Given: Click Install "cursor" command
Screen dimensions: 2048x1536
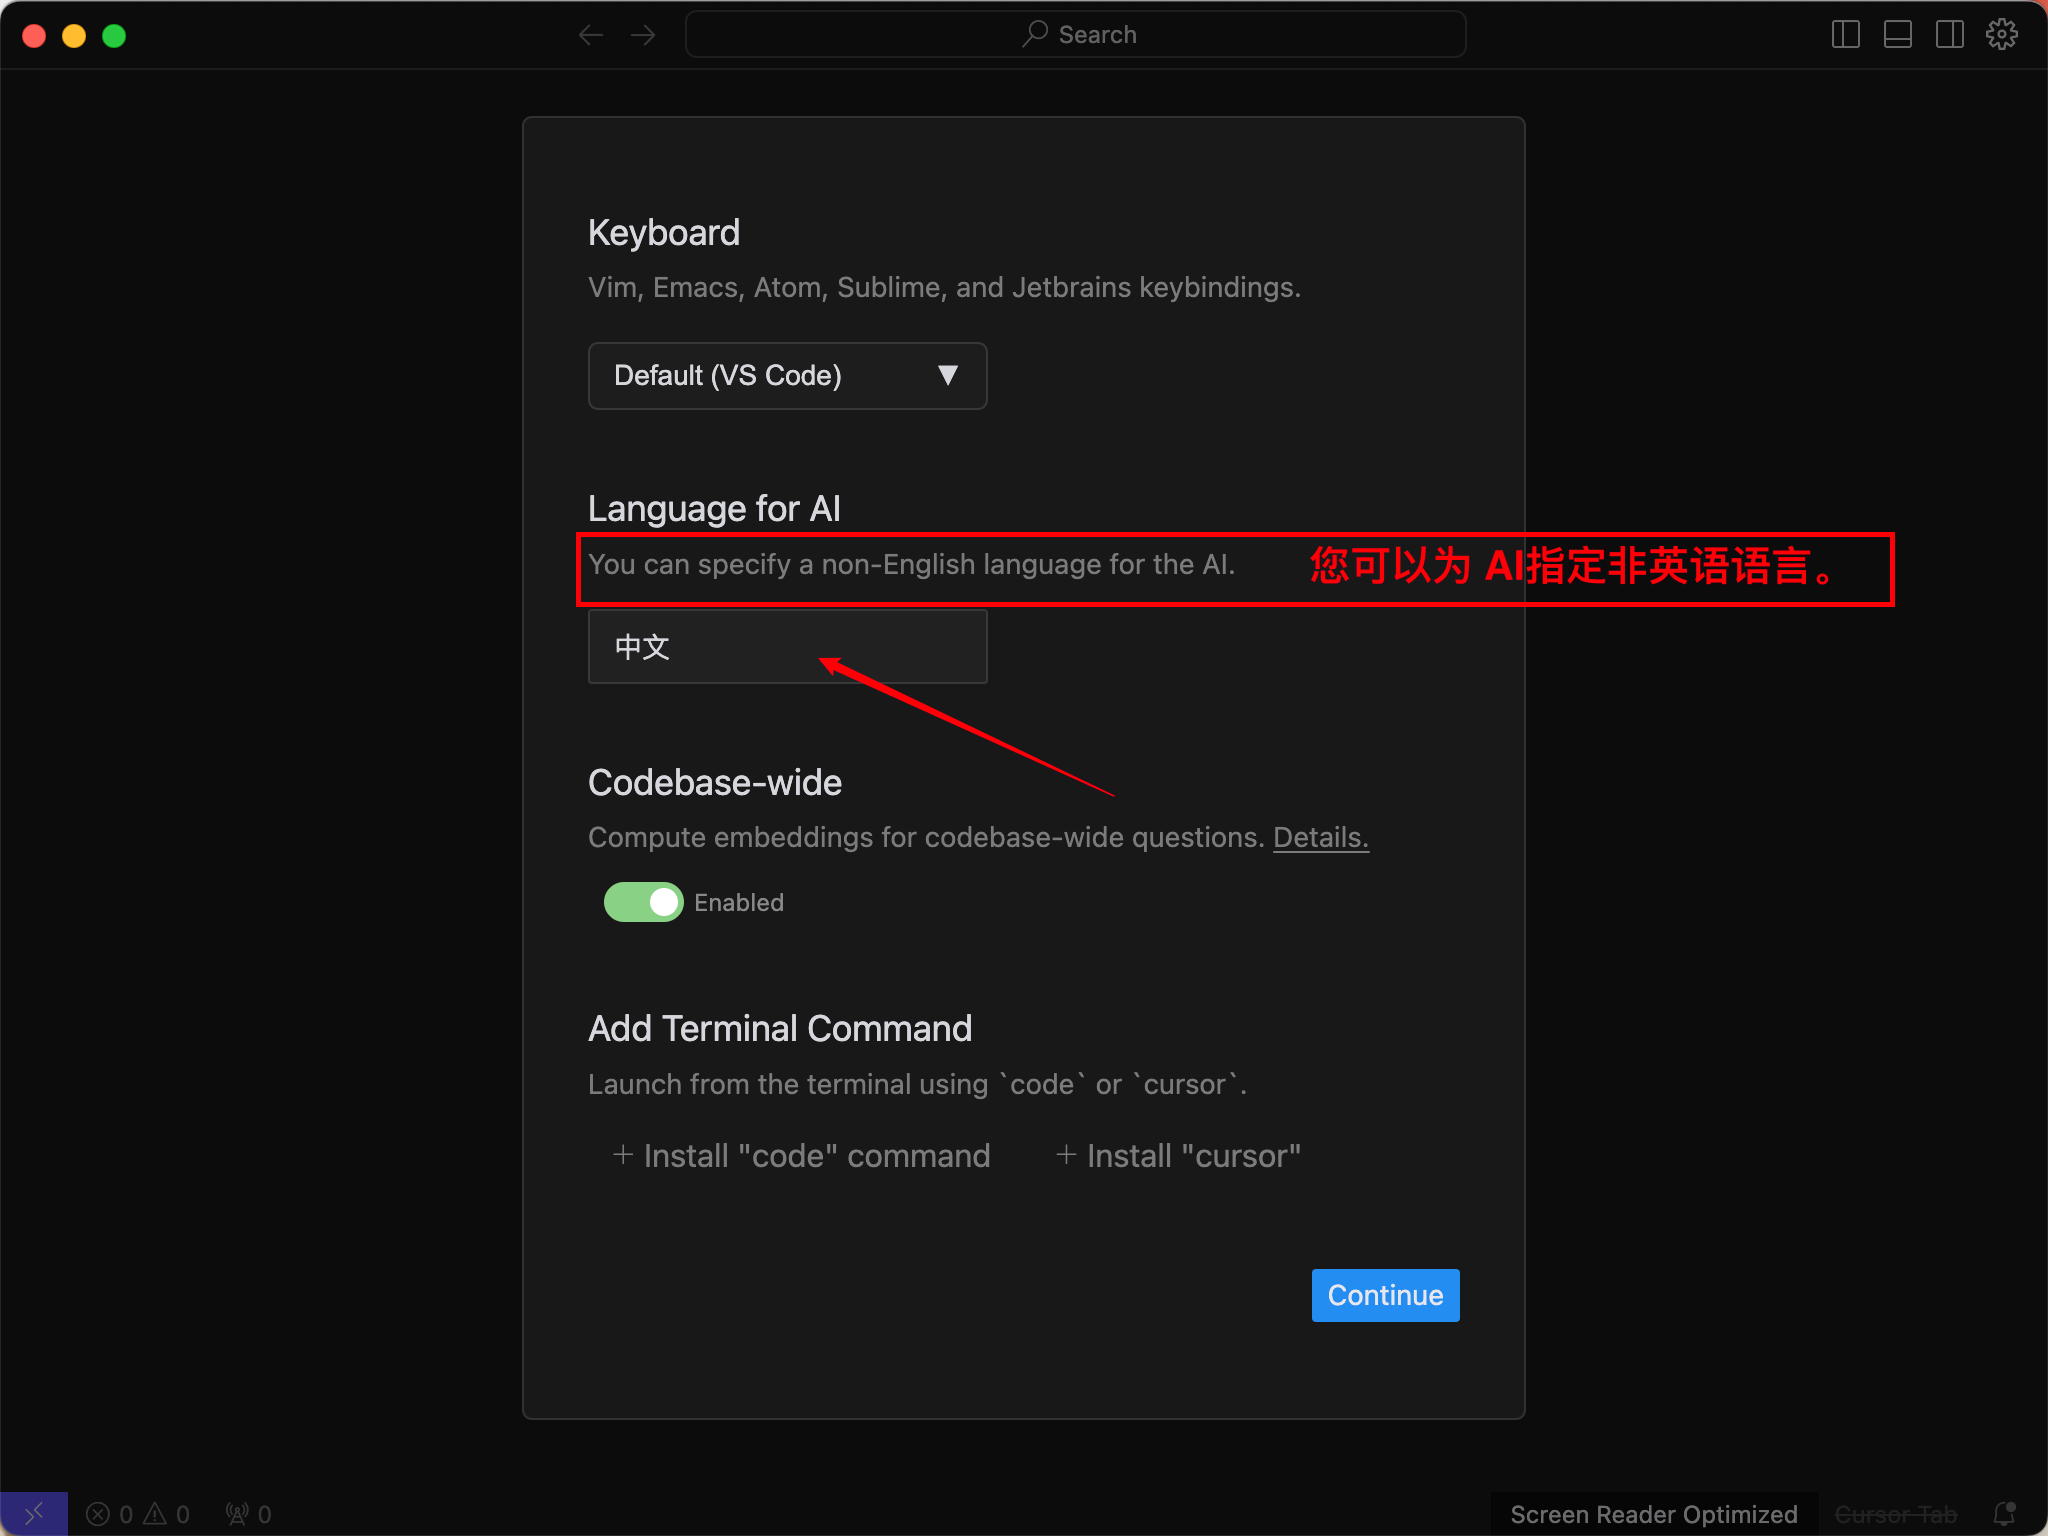Looking at the screenshot, I should pos(1178,1156).
